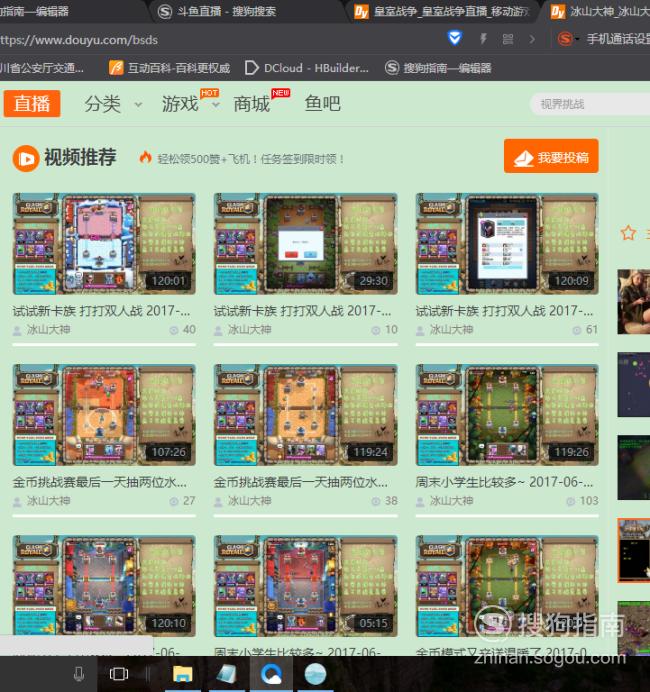Open the 金币挑战赛 video title with 38 views

[301, 482]
